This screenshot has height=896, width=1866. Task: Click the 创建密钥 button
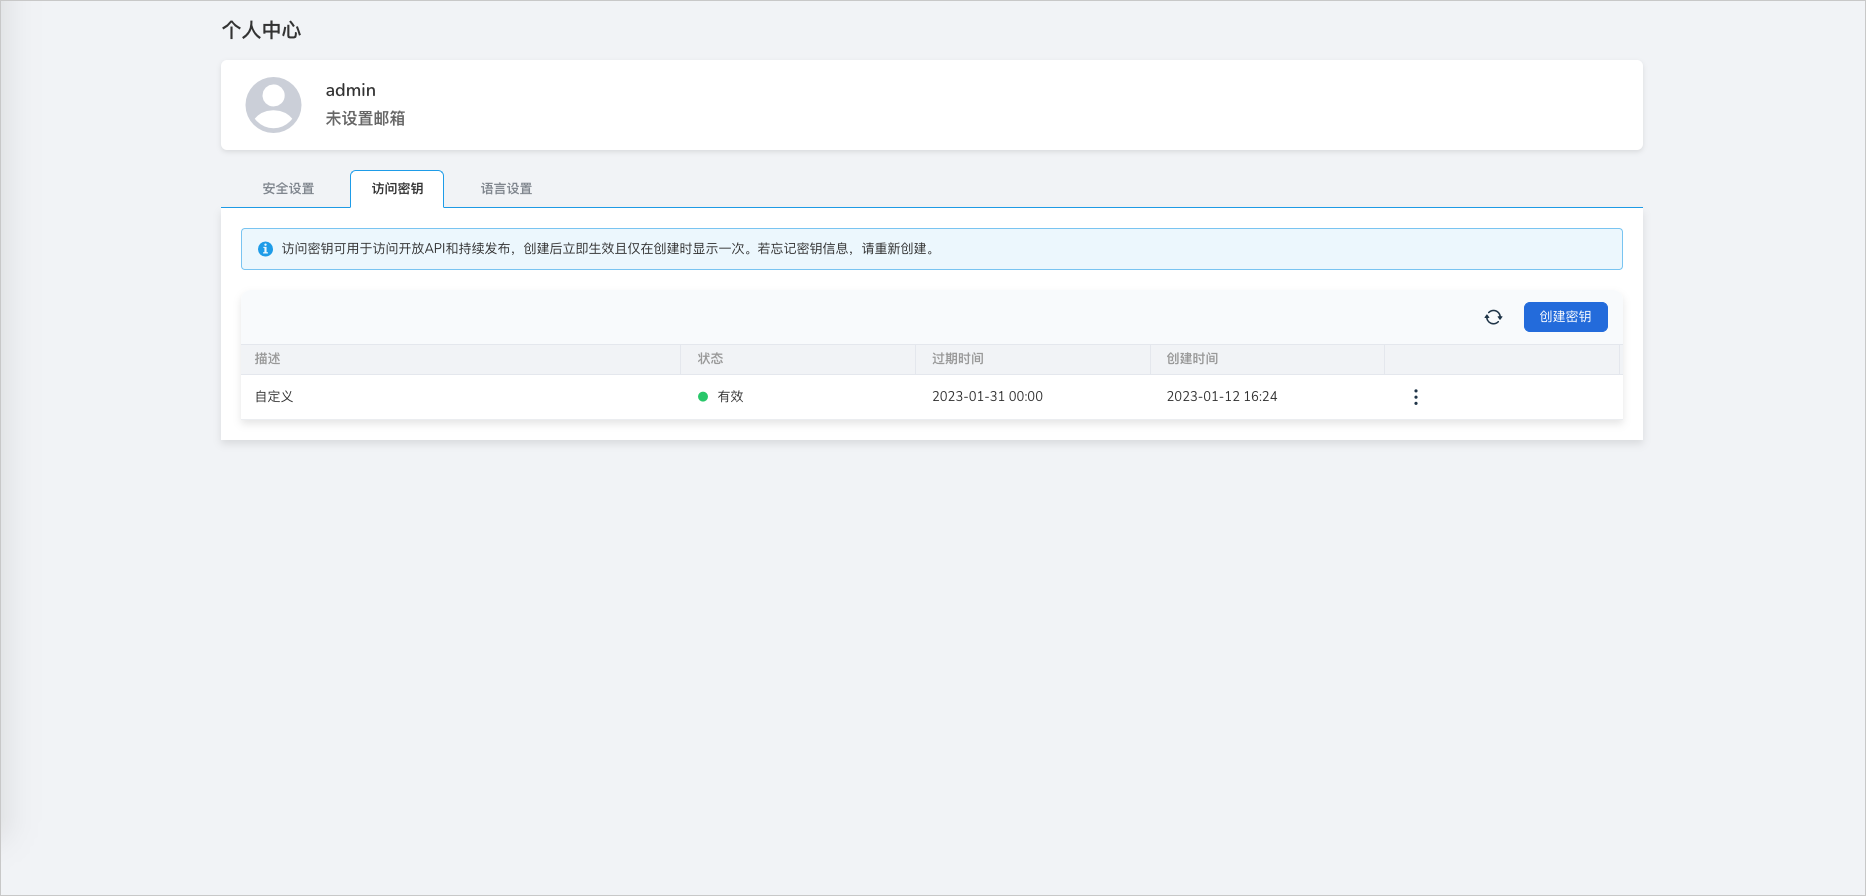point(1565,317)
